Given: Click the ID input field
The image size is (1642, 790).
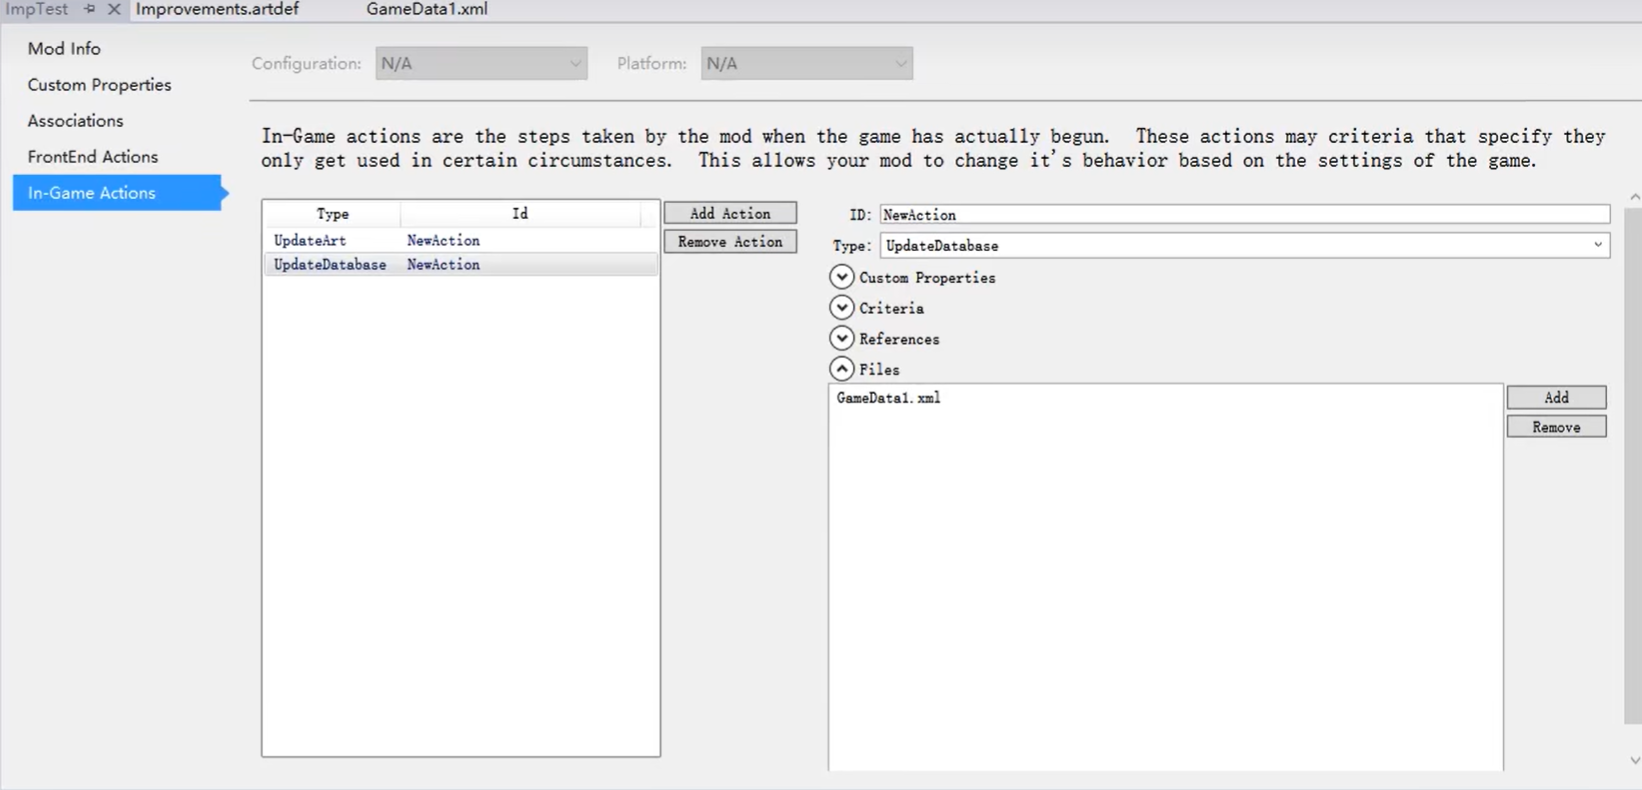Looking at the screenshot, I should 1244,215.
